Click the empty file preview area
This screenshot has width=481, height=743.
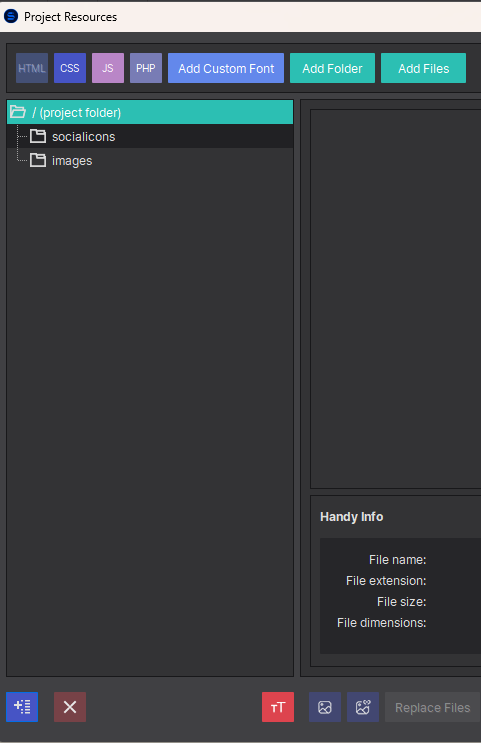click(396, 299)
